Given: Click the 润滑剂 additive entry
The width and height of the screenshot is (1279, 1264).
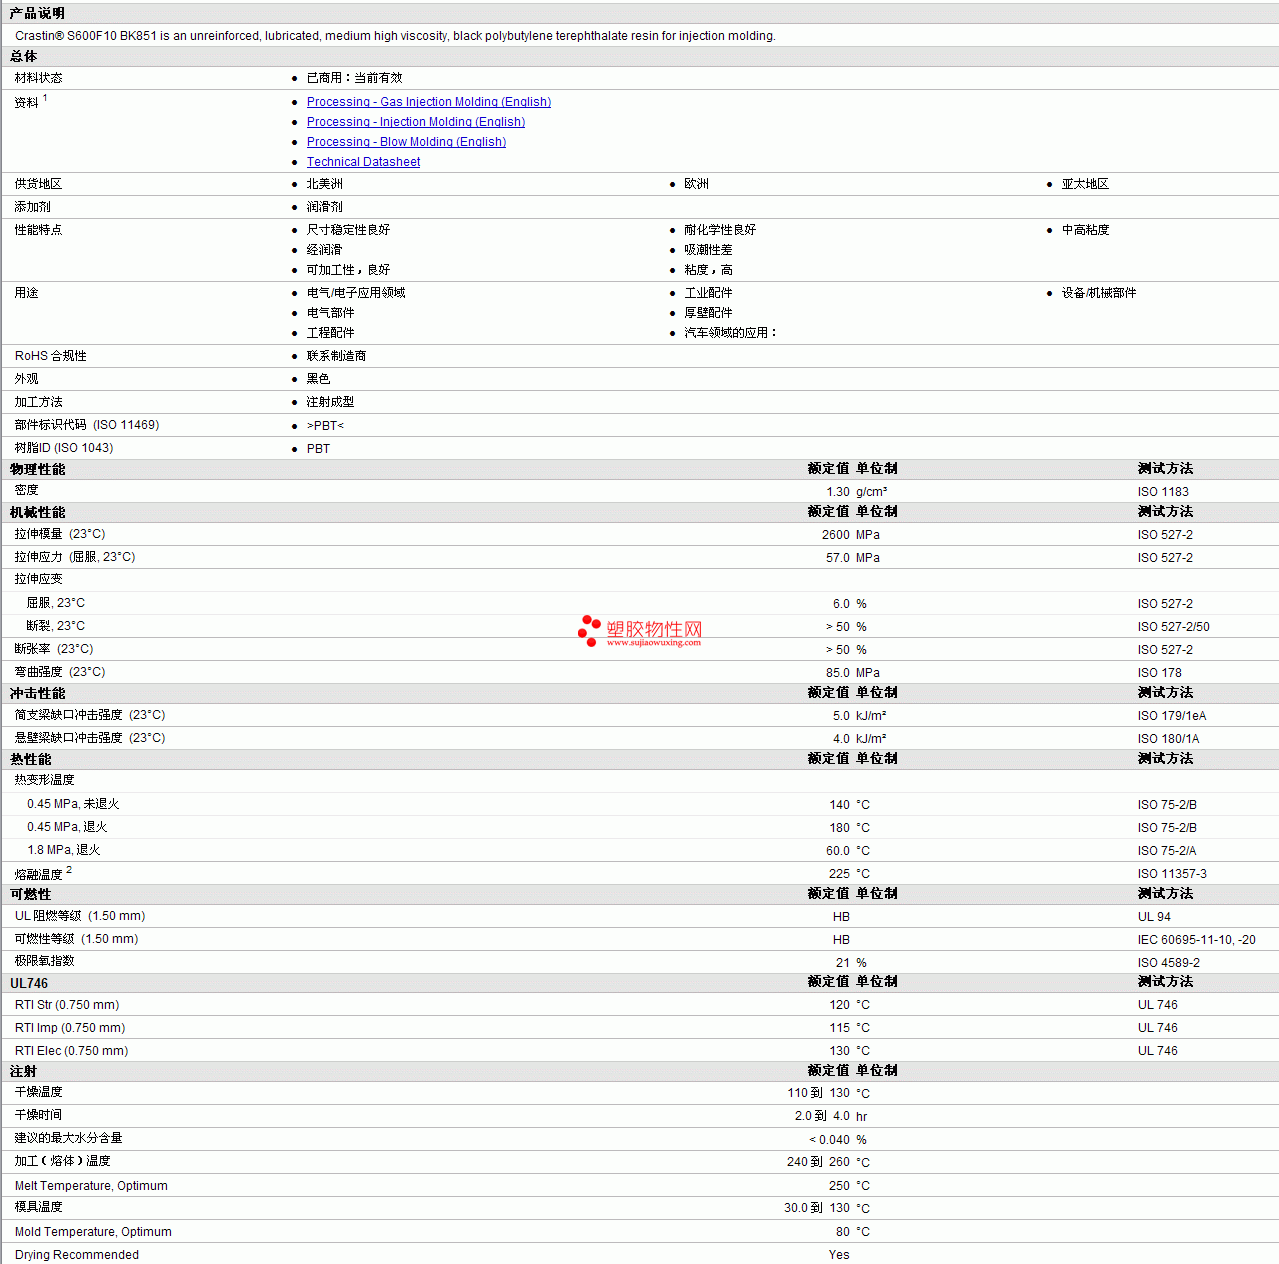Looking at the screenshot, I should (324, 207).
